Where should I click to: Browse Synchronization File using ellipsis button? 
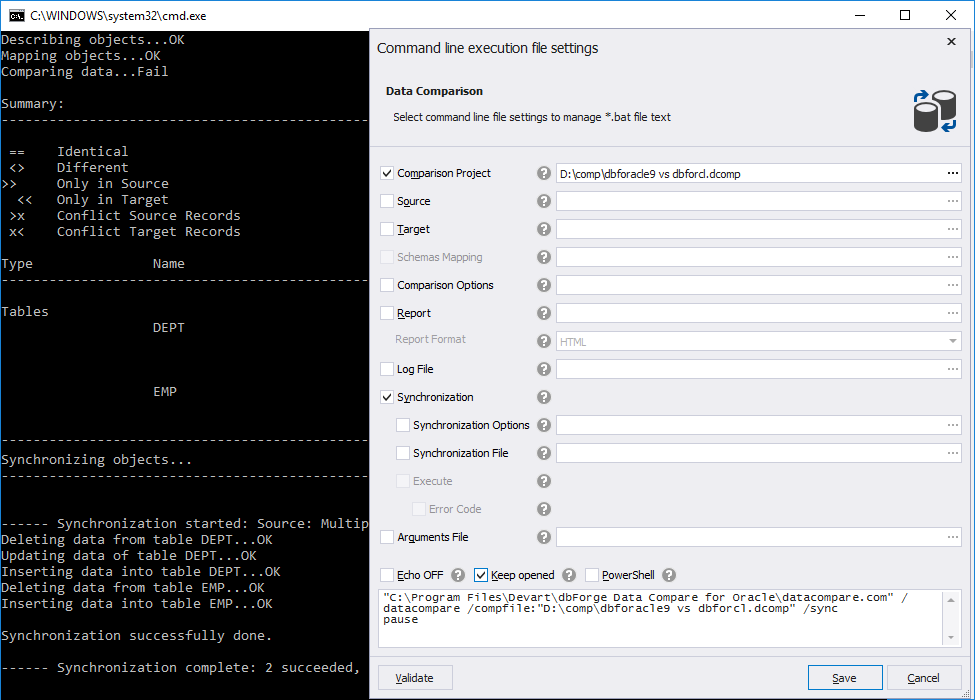point(953,453)
